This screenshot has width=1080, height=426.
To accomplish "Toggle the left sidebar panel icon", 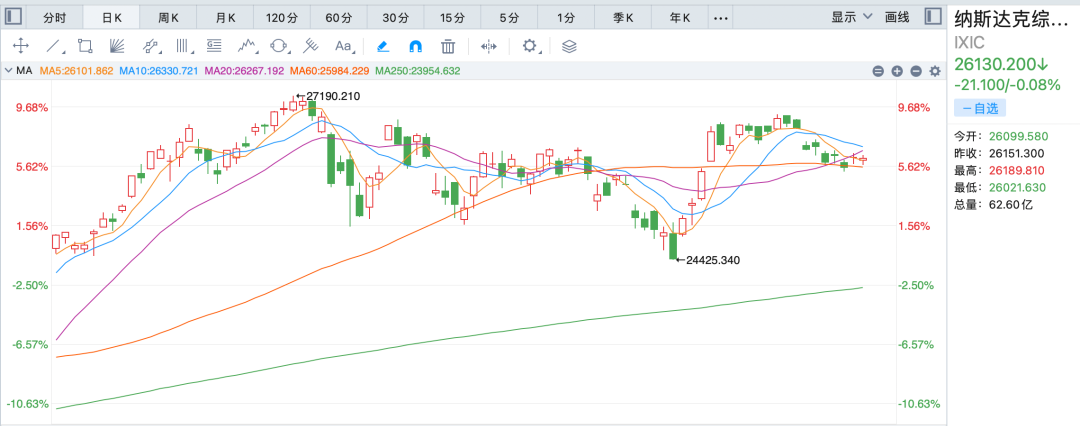I will [14, 17].
